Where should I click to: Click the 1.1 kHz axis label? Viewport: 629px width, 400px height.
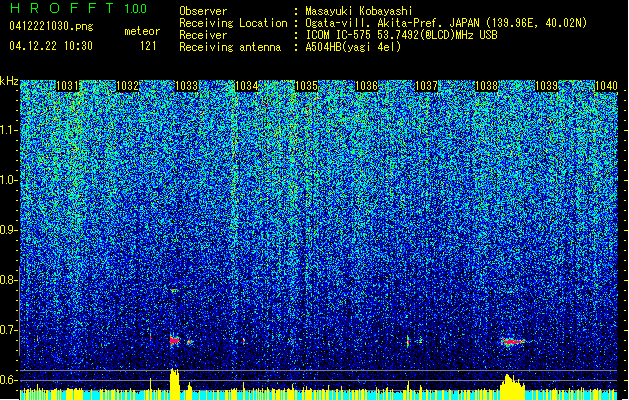(8, 130)
